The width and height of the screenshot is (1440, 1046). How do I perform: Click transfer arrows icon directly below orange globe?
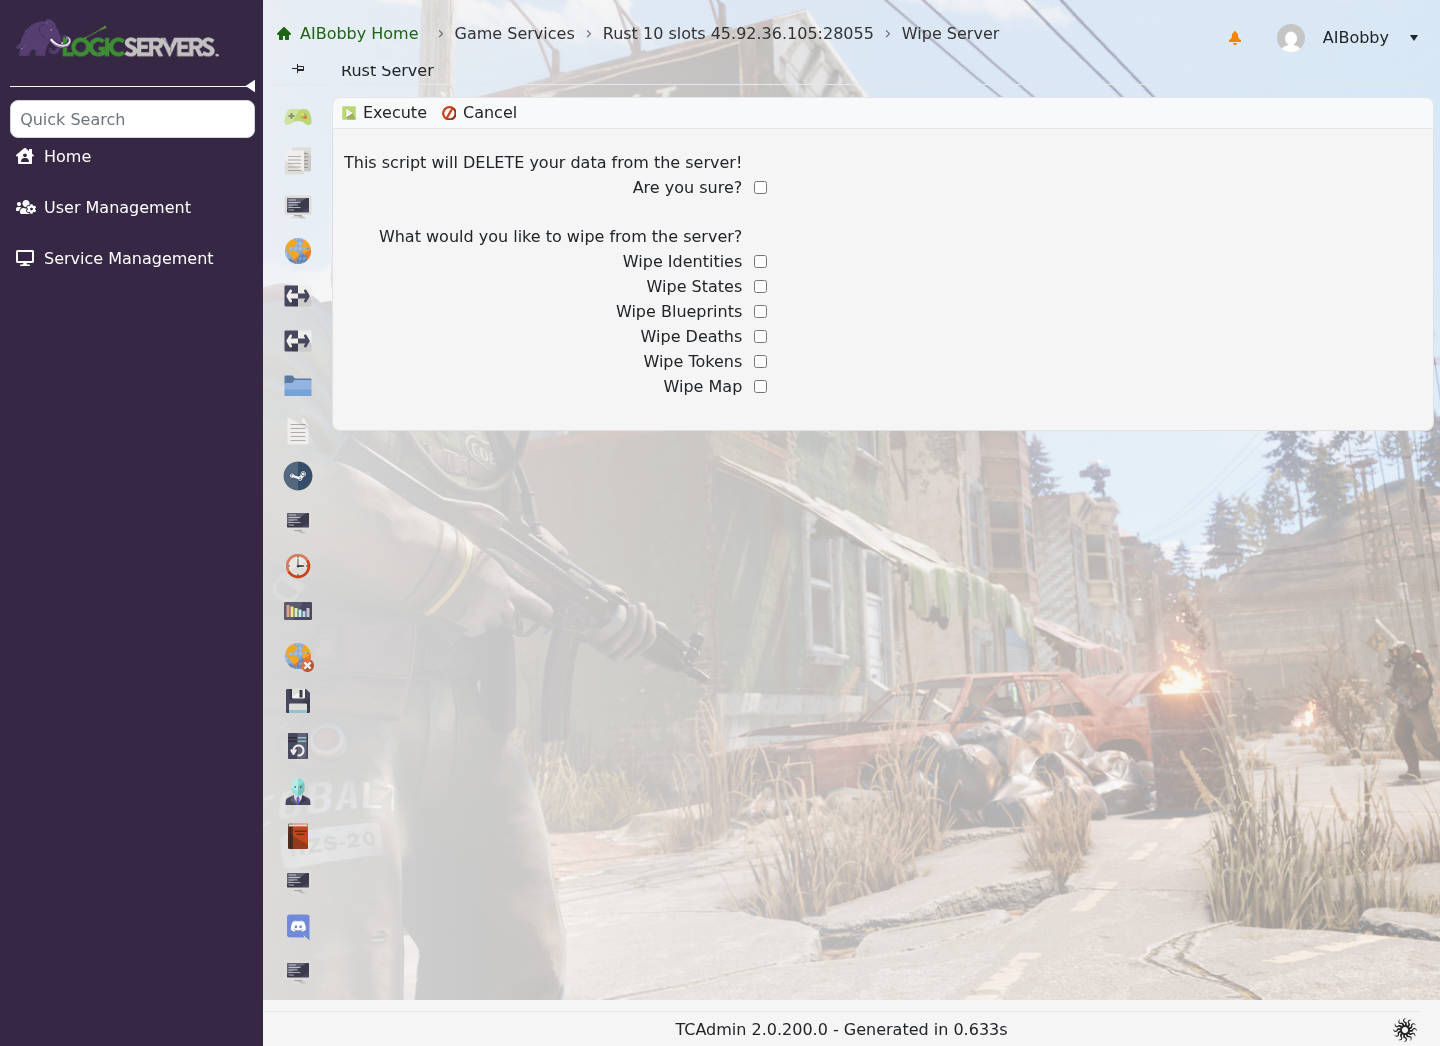click(298, 296)
